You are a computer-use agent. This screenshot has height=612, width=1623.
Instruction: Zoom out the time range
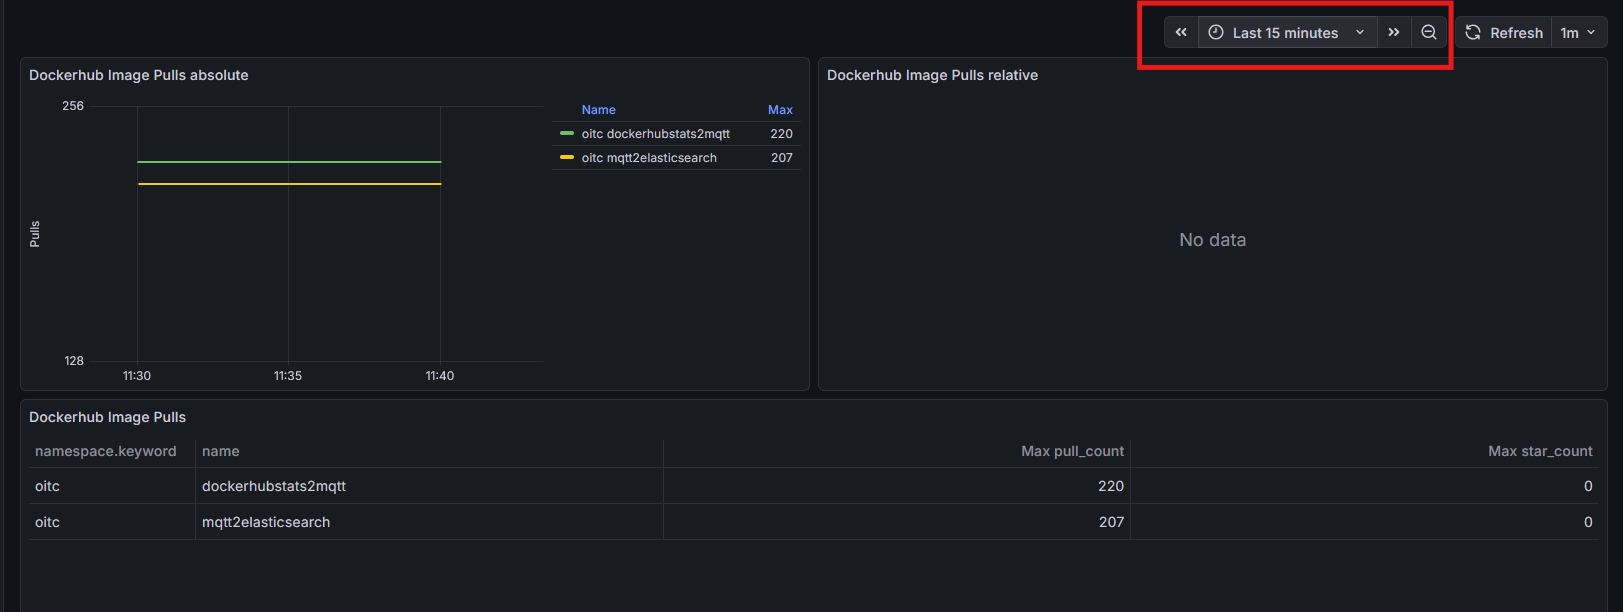coord(1429,33)
